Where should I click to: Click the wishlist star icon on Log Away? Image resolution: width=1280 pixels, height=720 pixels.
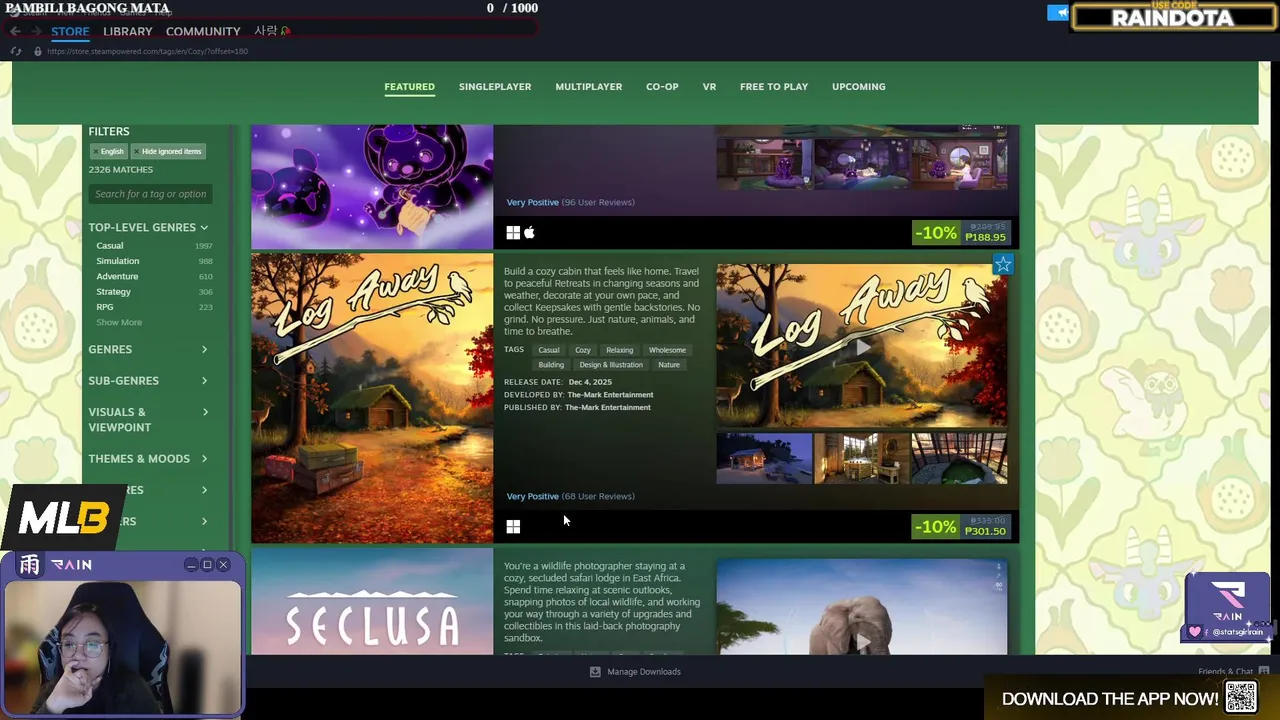coord(1003,264)
